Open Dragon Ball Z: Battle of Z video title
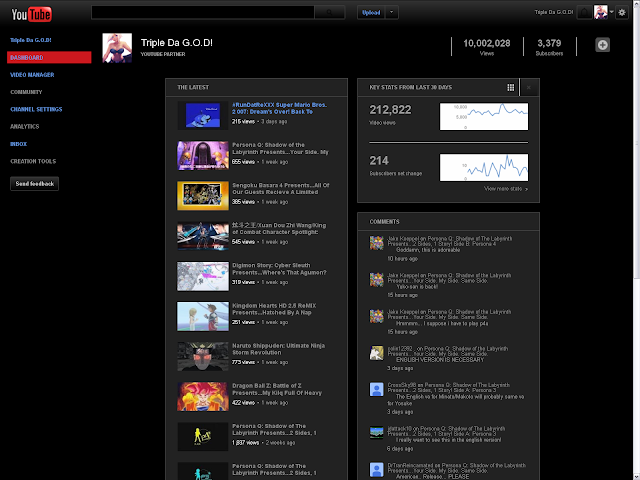Viewport: 640px width, 480px height. pyautogui.click(x=277, y=389)
